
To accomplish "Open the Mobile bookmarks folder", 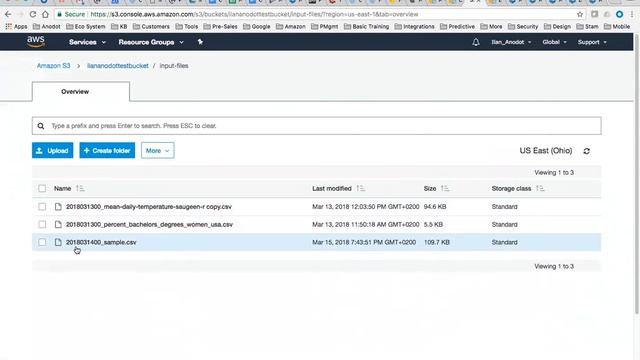I will point(617,27).
